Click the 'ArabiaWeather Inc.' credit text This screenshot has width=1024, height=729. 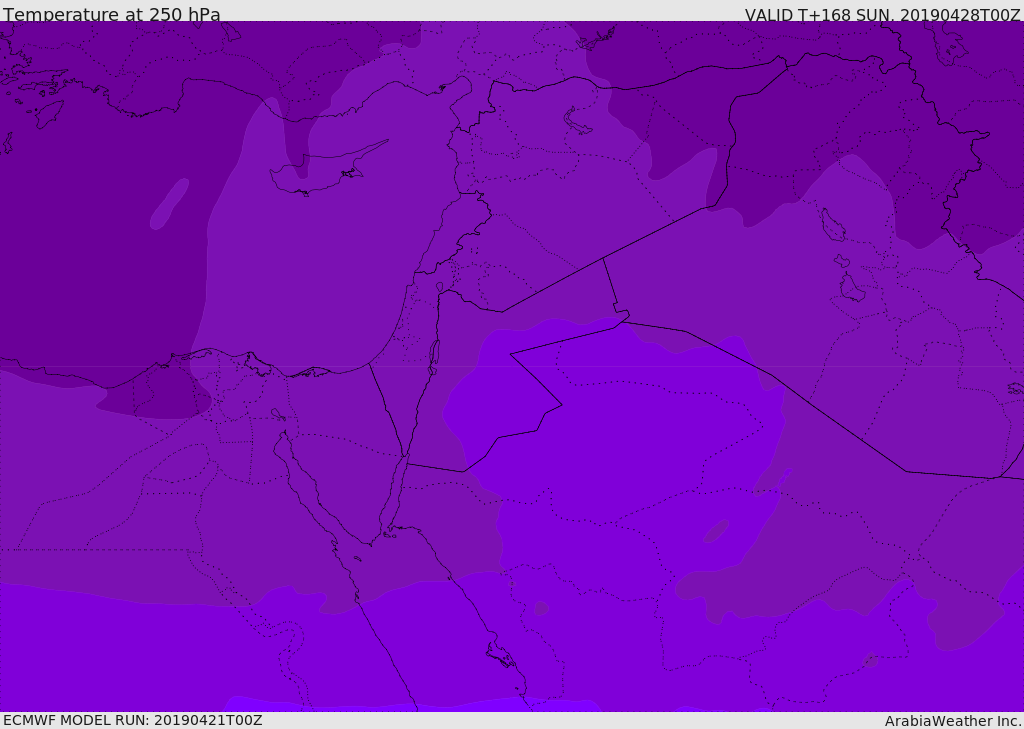tap(953, 721)
